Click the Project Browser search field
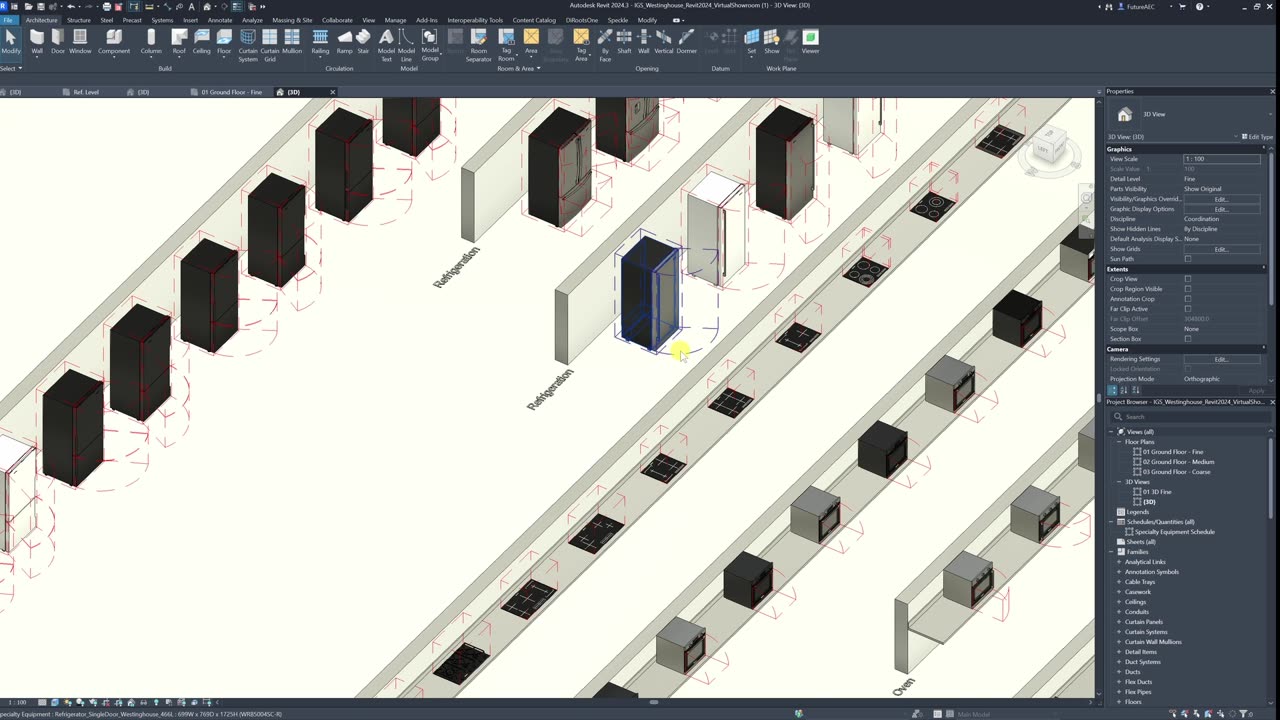The image size is (1280, 720). (x=1190, y=417)
